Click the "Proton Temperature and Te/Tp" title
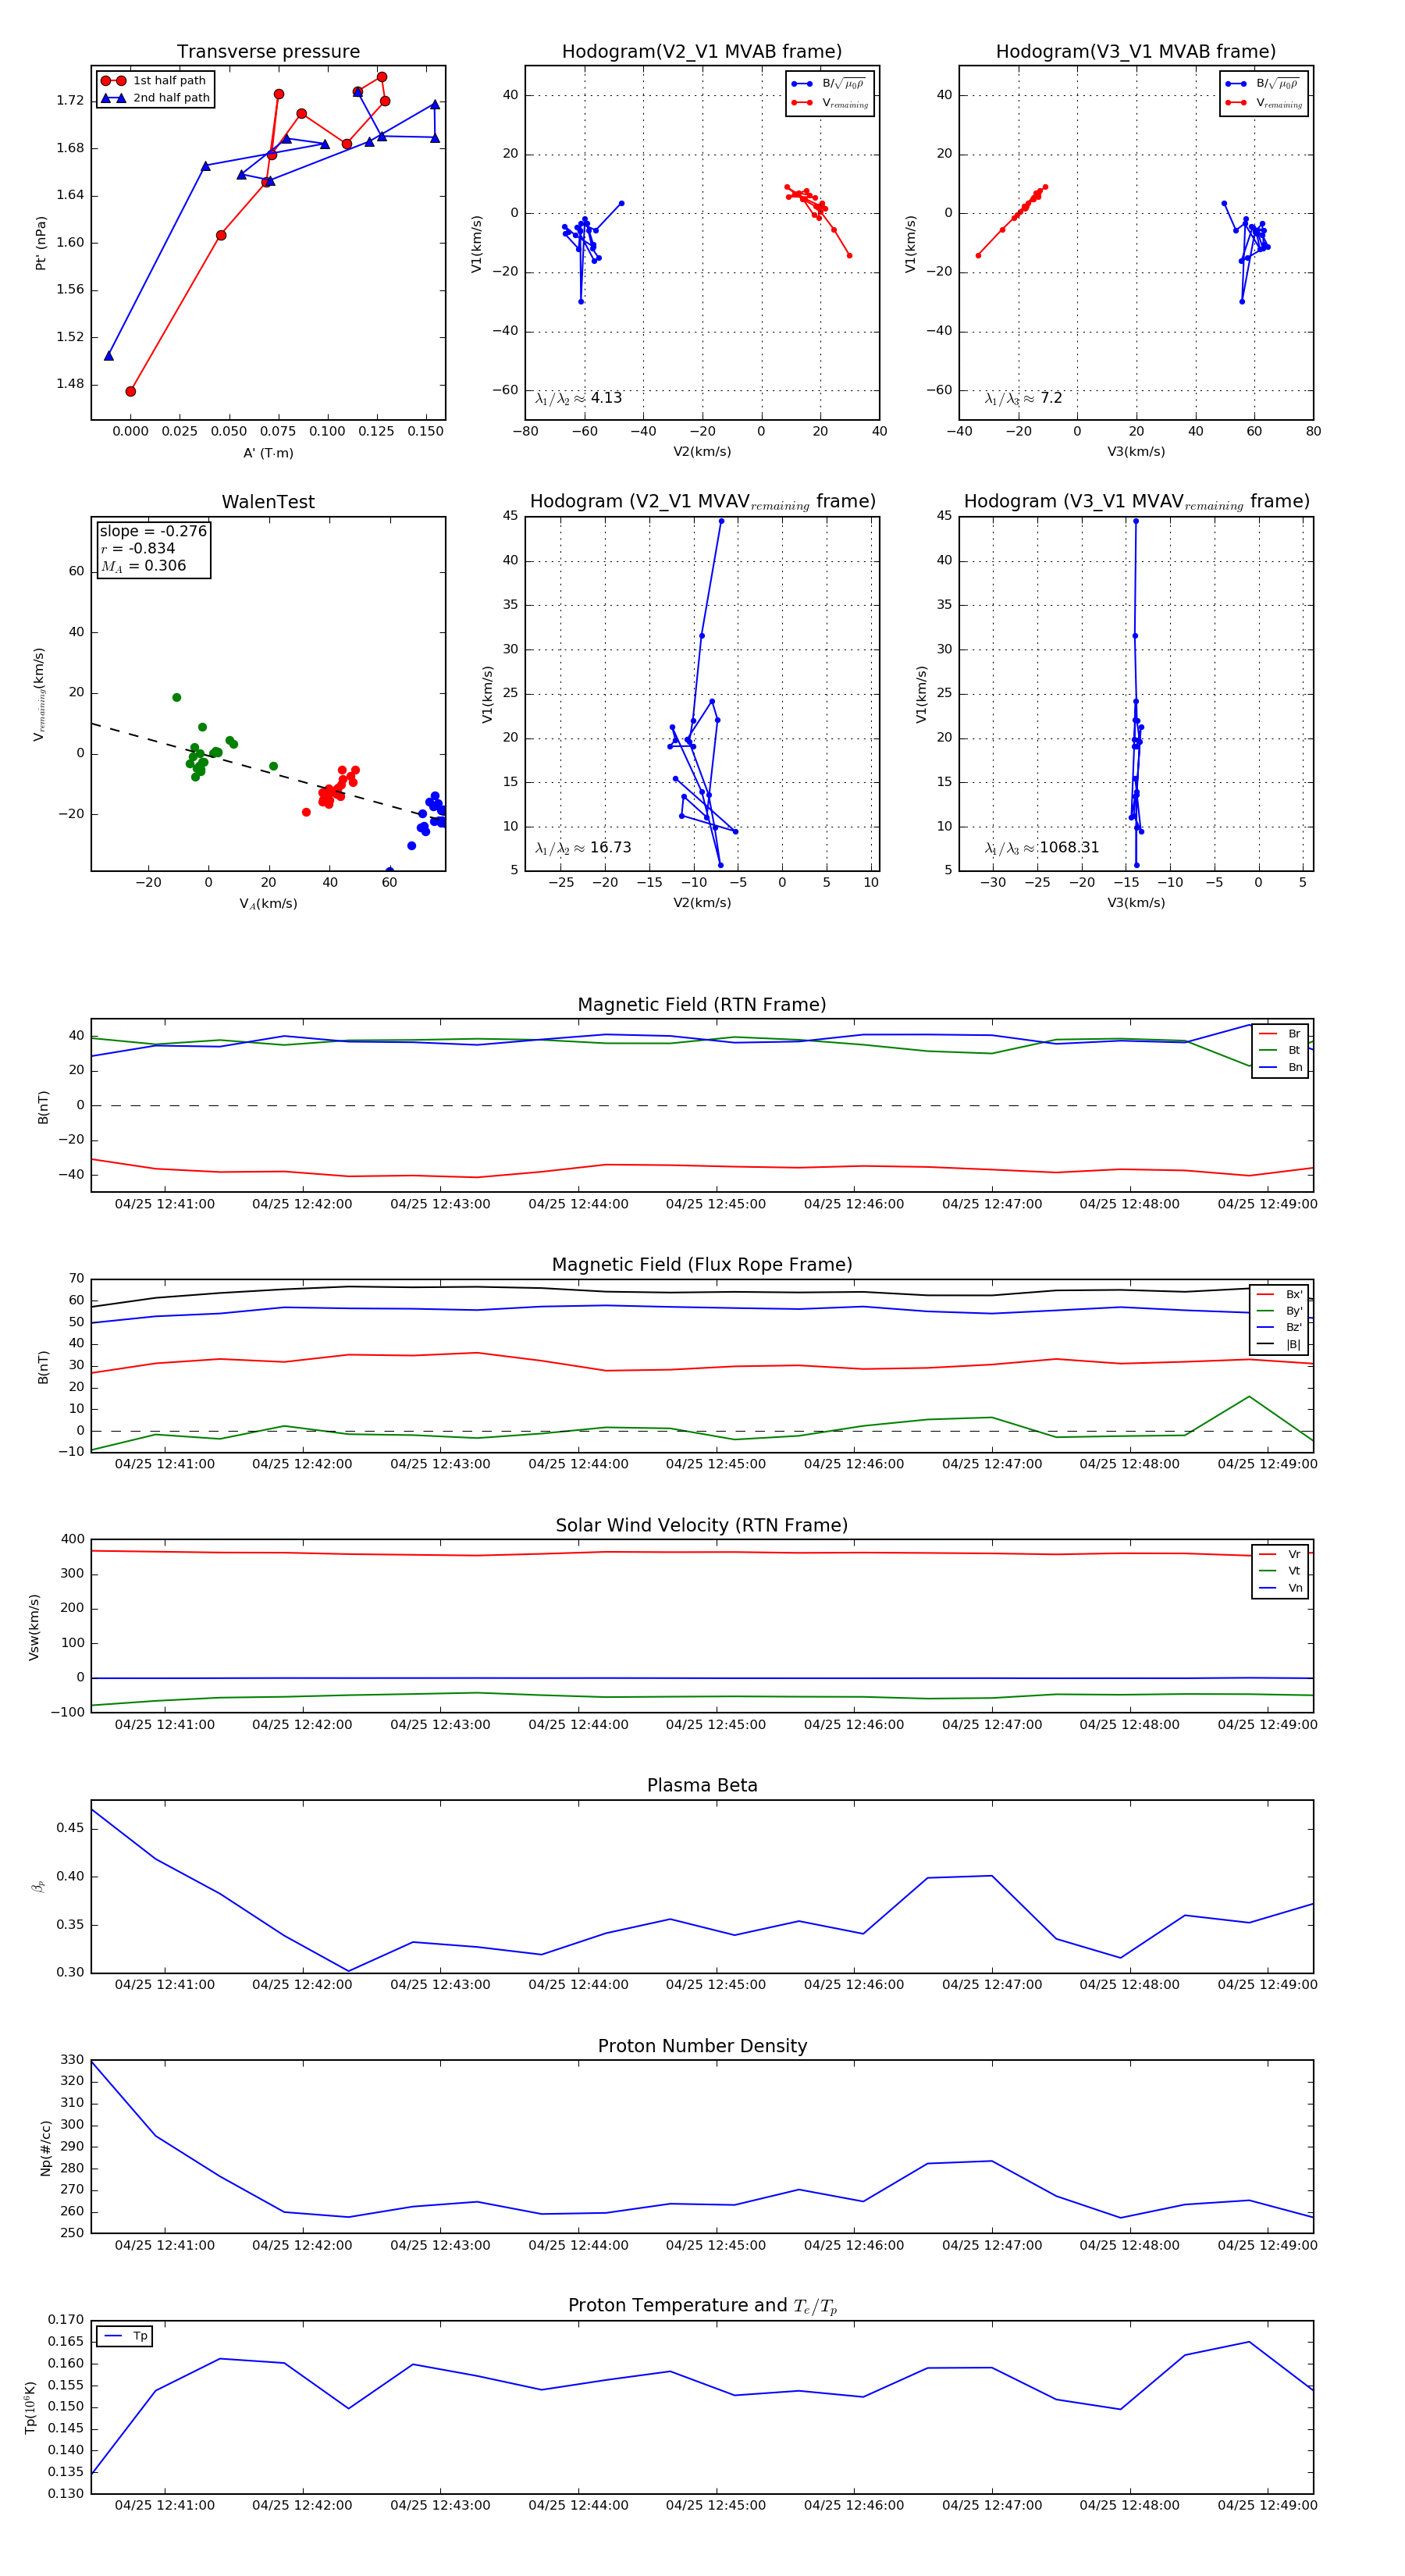The width and height of the screenshot is (1405, 2576). [x=702, y=2306]
